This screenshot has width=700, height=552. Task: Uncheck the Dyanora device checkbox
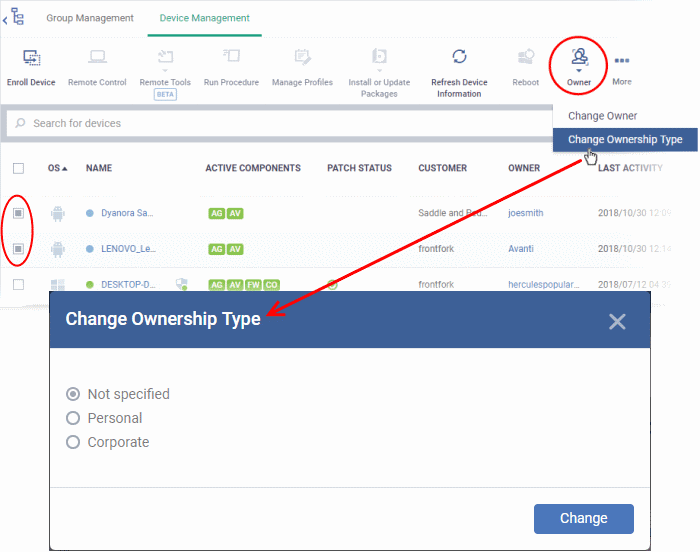[x=18, y=213]
